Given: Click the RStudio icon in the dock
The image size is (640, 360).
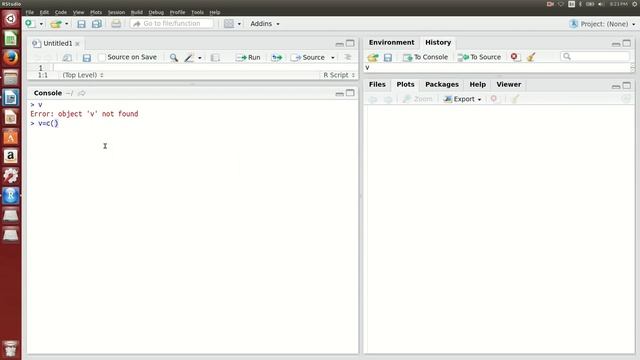Looking at the screenshot, I should pos(11,196).
